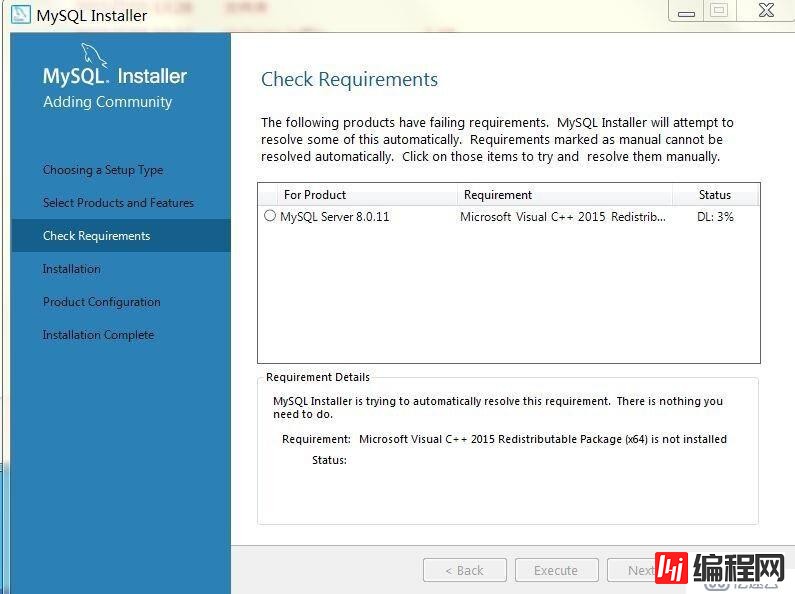Go to Select Products and Features step

118,203
